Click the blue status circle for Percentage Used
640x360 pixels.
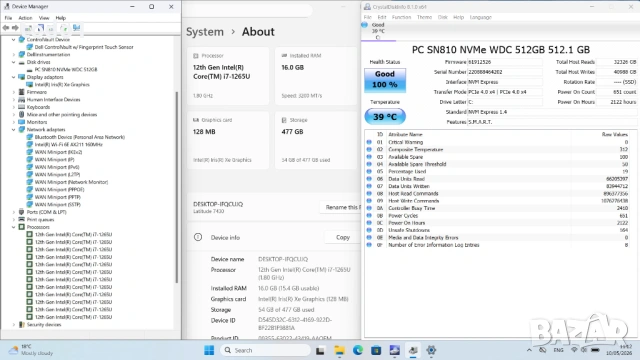coord(369,171)
